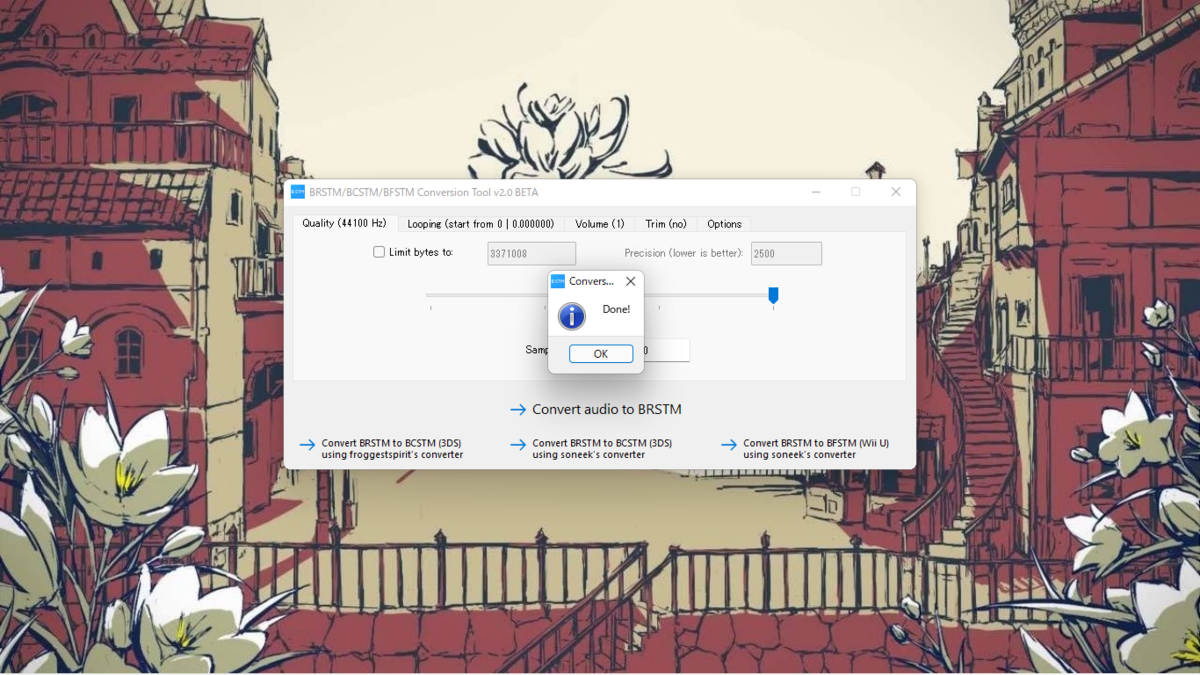Click the quality slider handle

point(773,295)
